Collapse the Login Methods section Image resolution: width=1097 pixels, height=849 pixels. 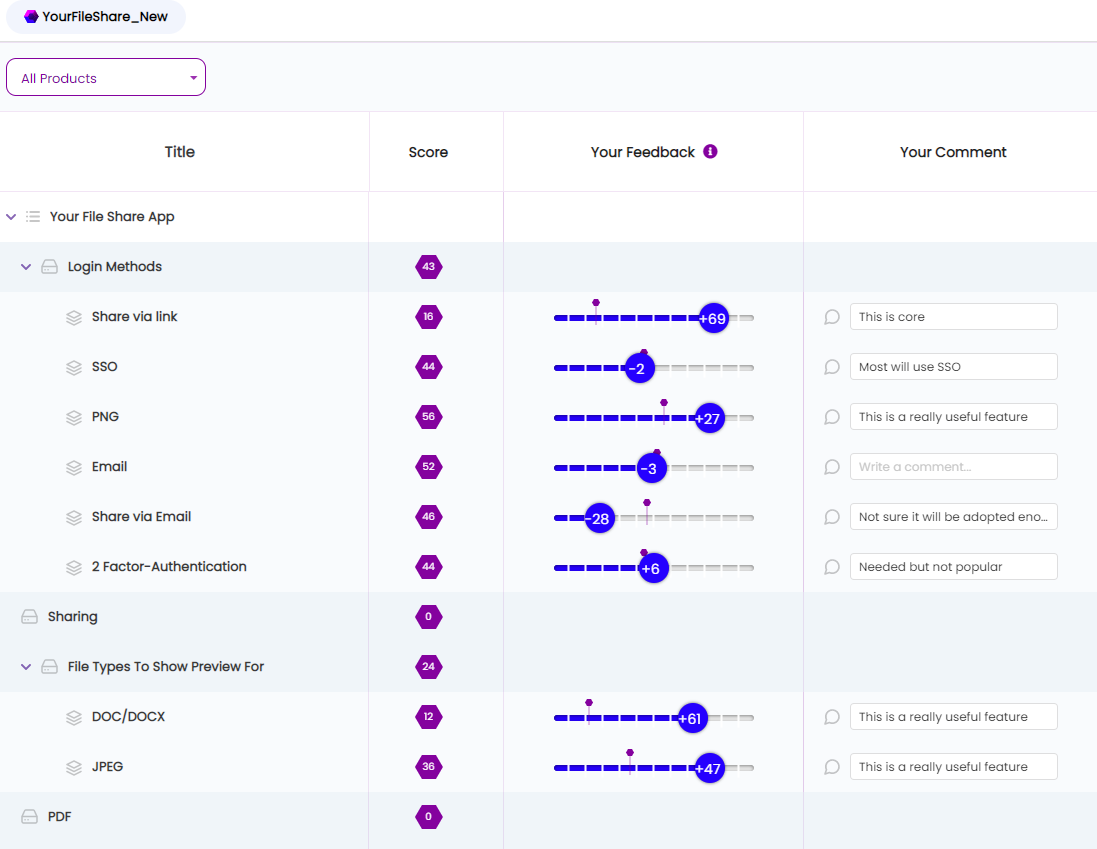[26, 267]
